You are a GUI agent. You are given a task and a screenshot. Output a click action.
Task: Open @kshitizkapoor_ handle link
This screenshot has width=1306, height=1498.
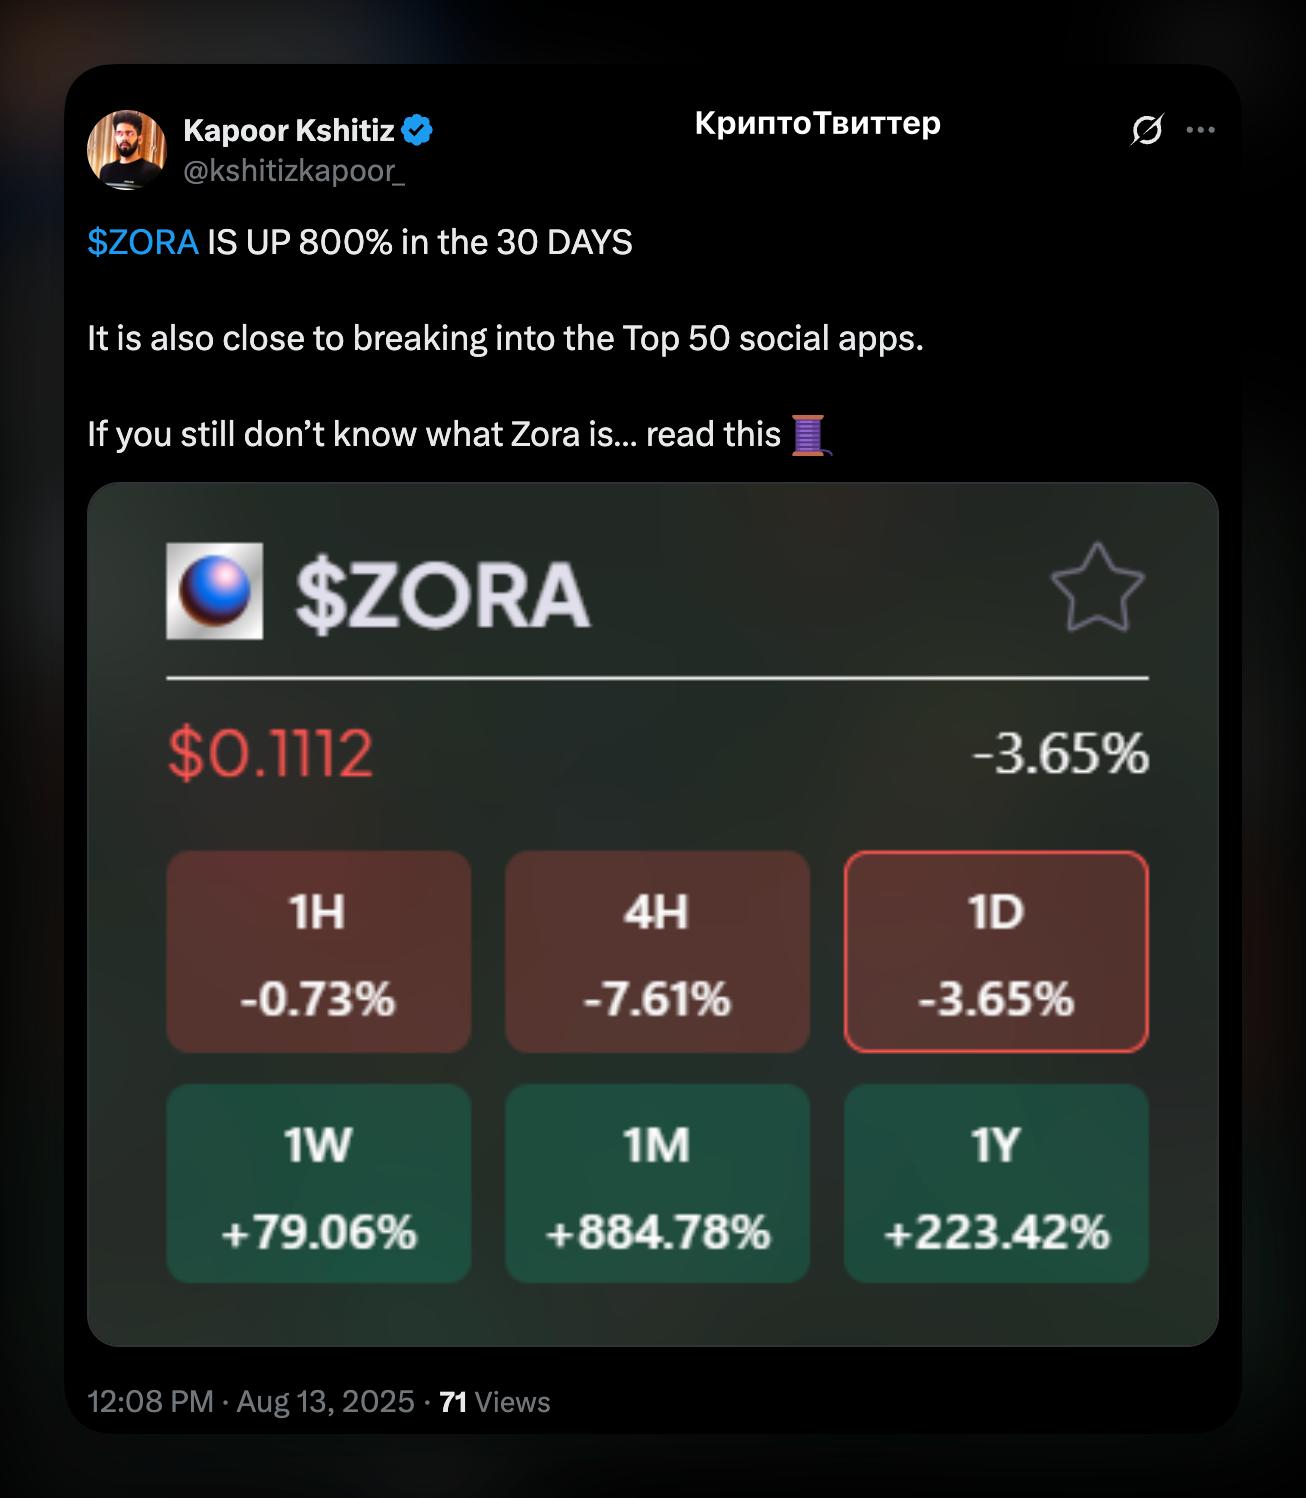coord(294,172)
